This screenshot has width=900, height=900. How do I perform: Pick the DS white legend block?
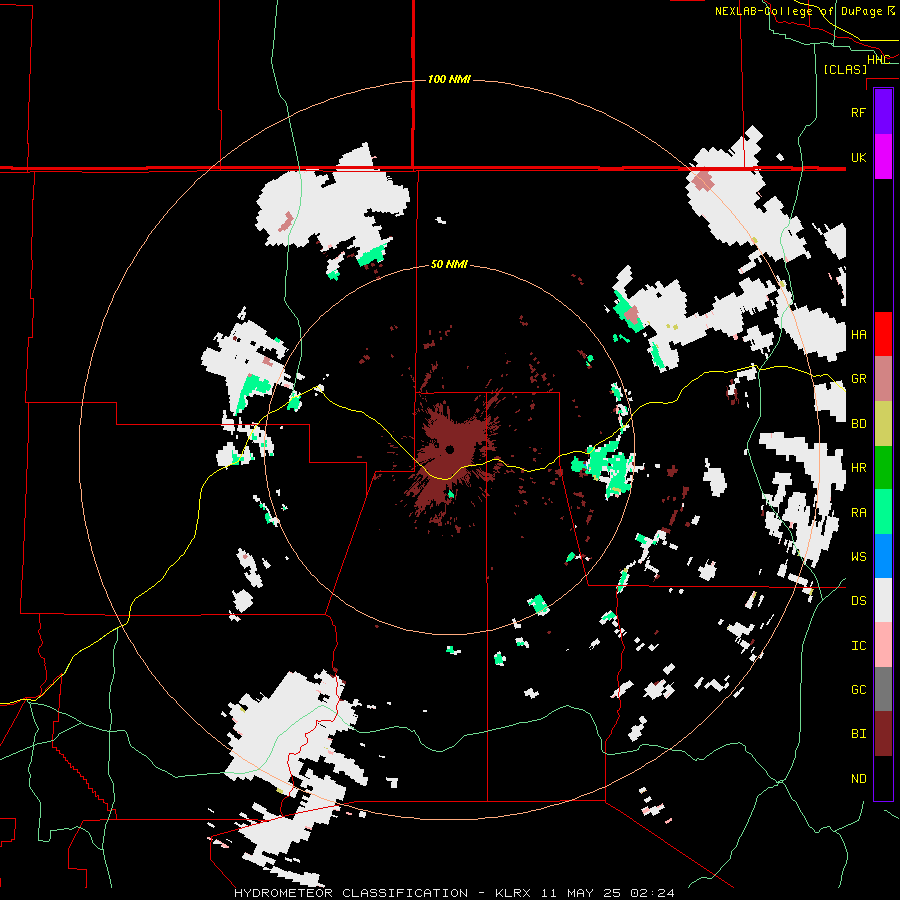point(883,600)
